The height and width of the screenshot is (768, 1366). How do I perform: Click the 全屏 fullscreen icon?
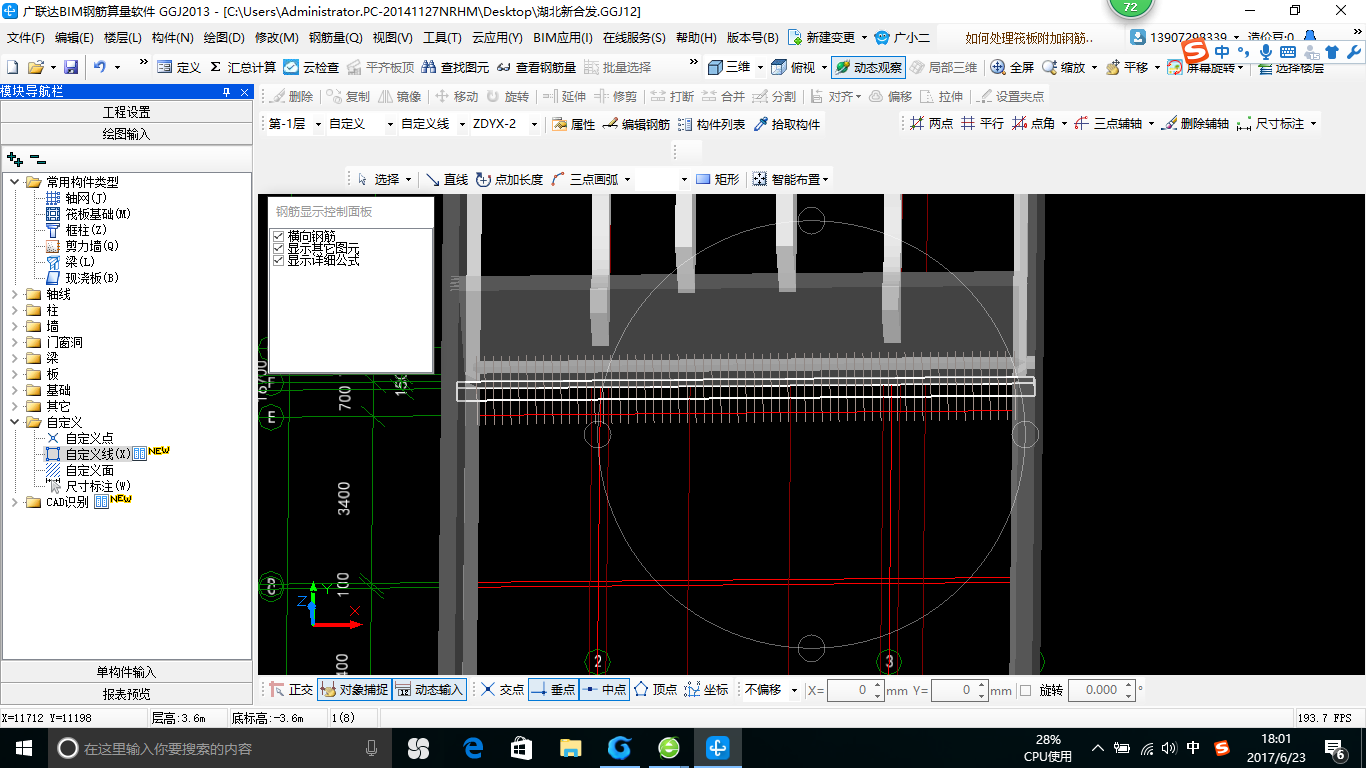click(x=1012, y=67)
